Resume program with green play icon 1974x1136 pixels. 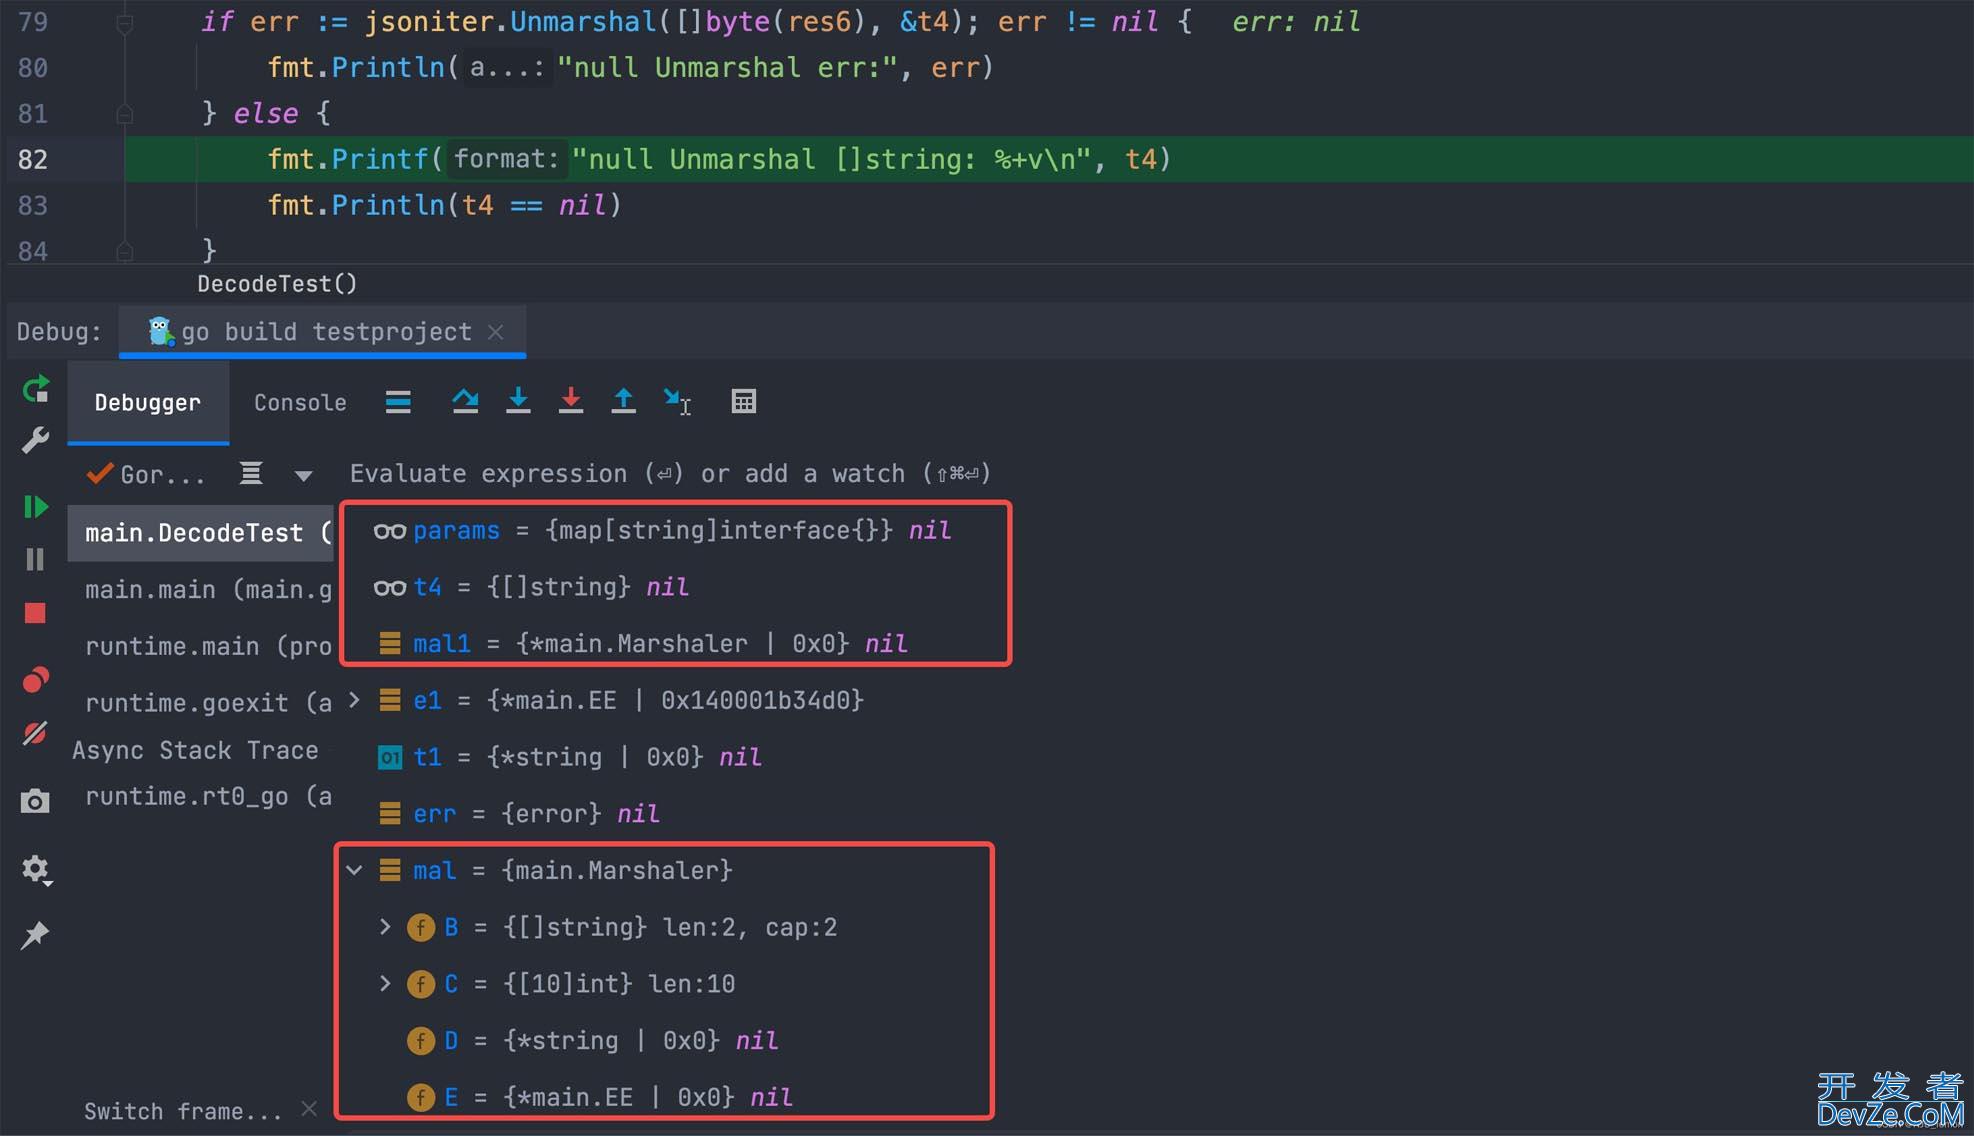point(36,507)
